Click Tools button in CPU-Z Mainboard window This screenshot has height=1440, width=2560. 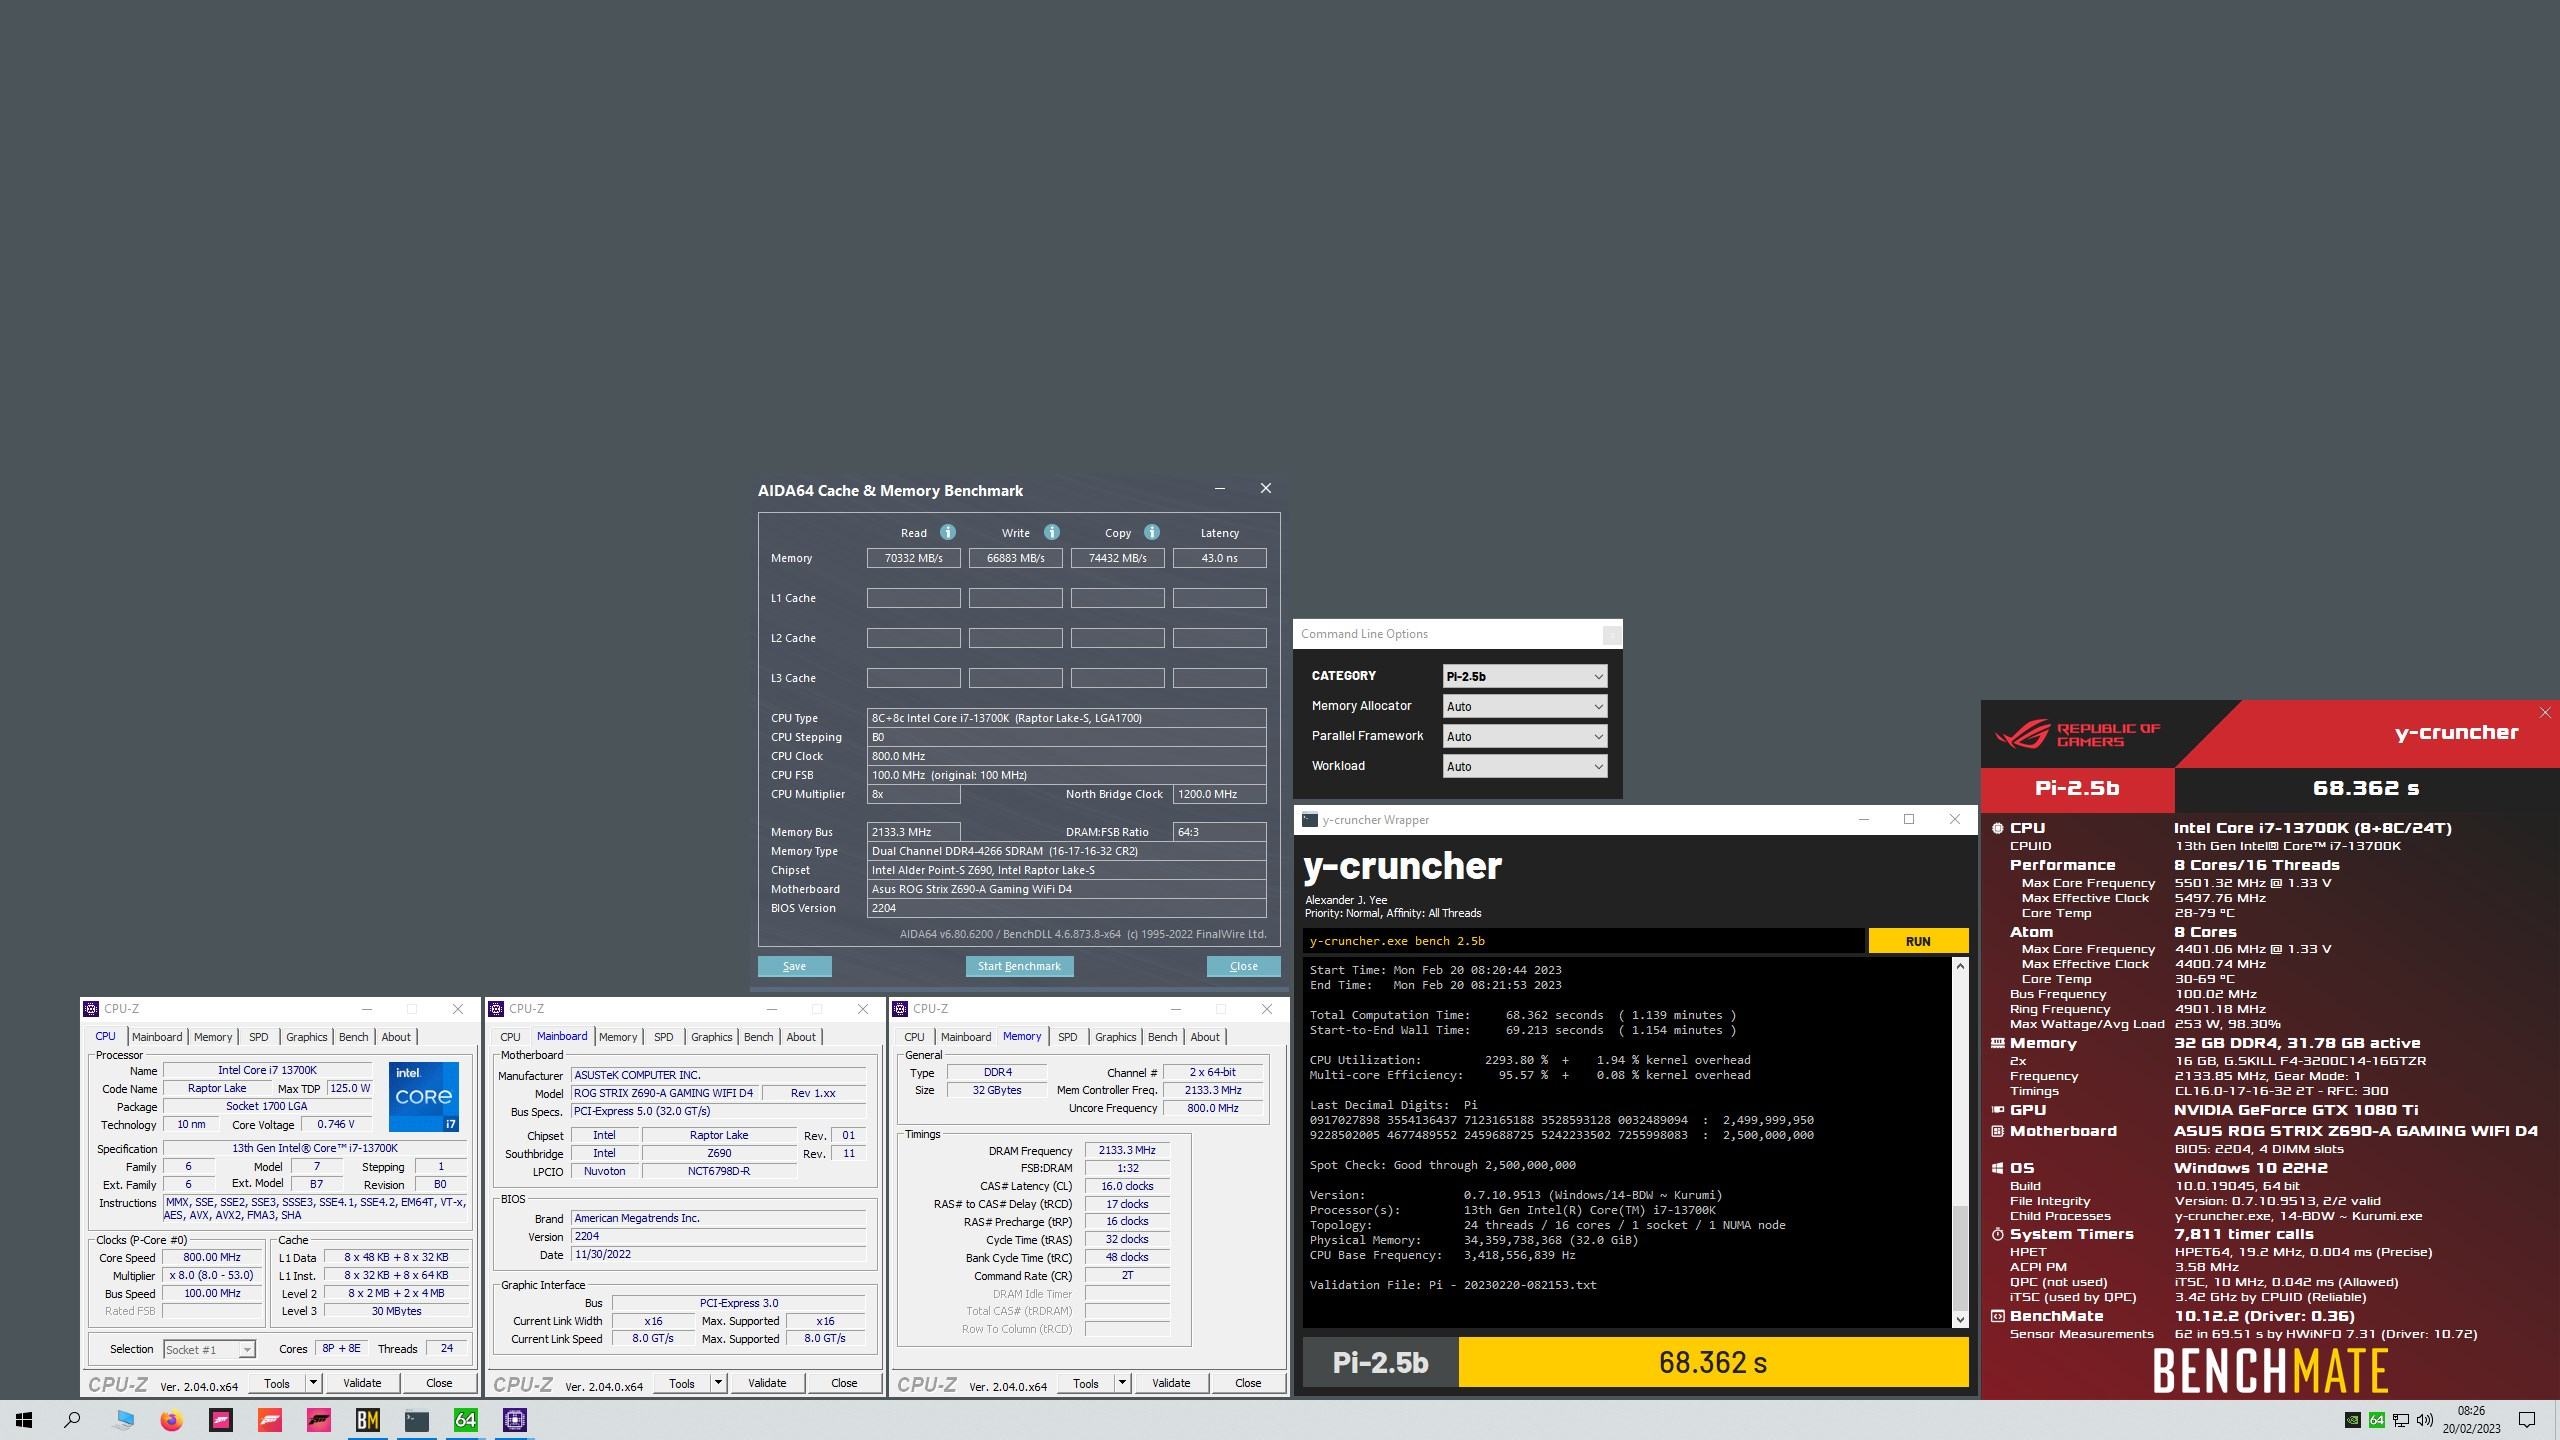click(x=682, y=1383)
